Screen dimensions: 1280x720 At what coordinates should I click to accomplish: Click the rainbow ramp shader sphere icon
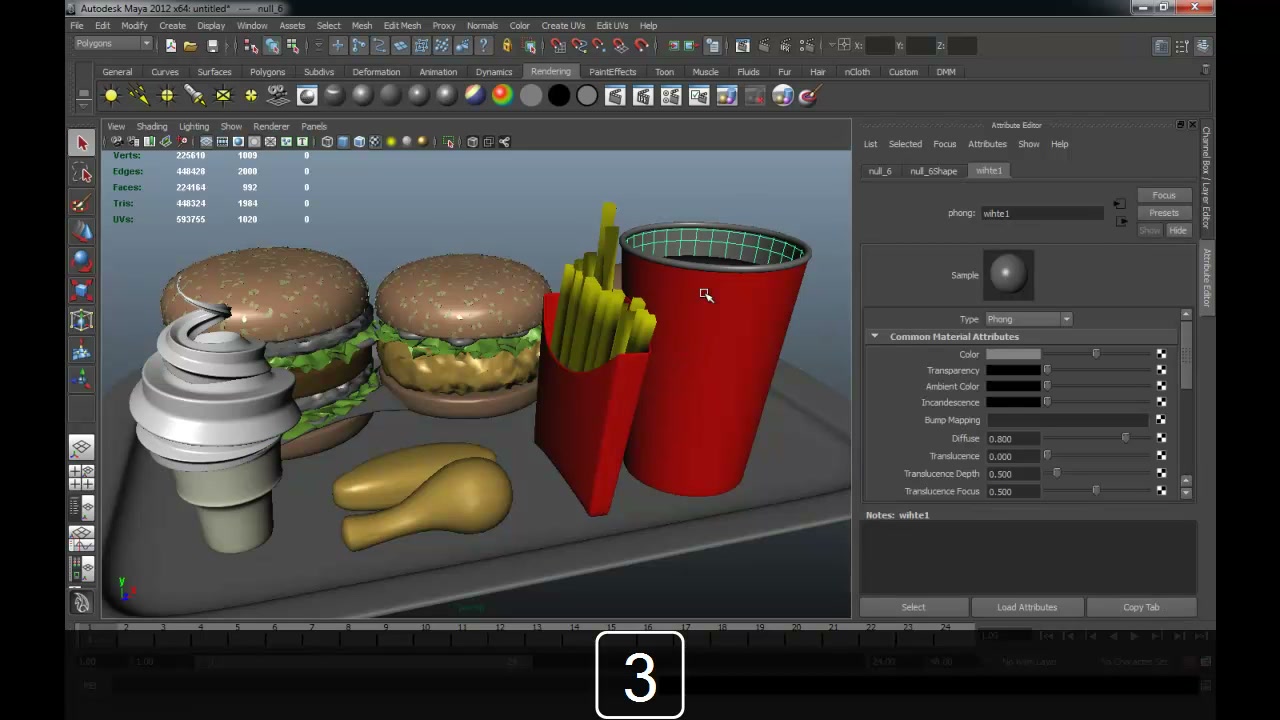click(503, 96)
